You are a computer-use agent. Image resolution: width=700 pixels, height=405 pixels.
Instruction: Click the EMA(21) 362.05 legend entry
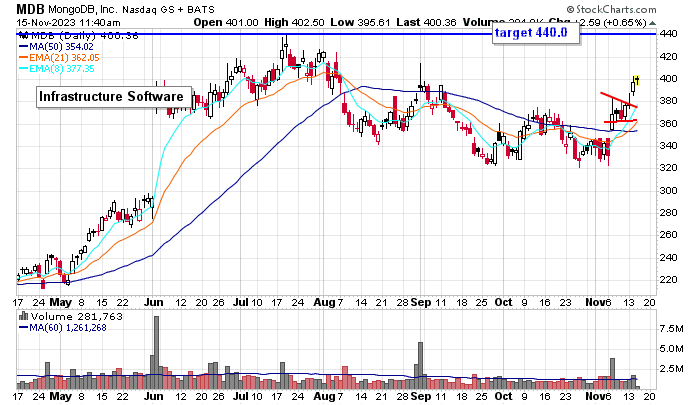(59, 58)
